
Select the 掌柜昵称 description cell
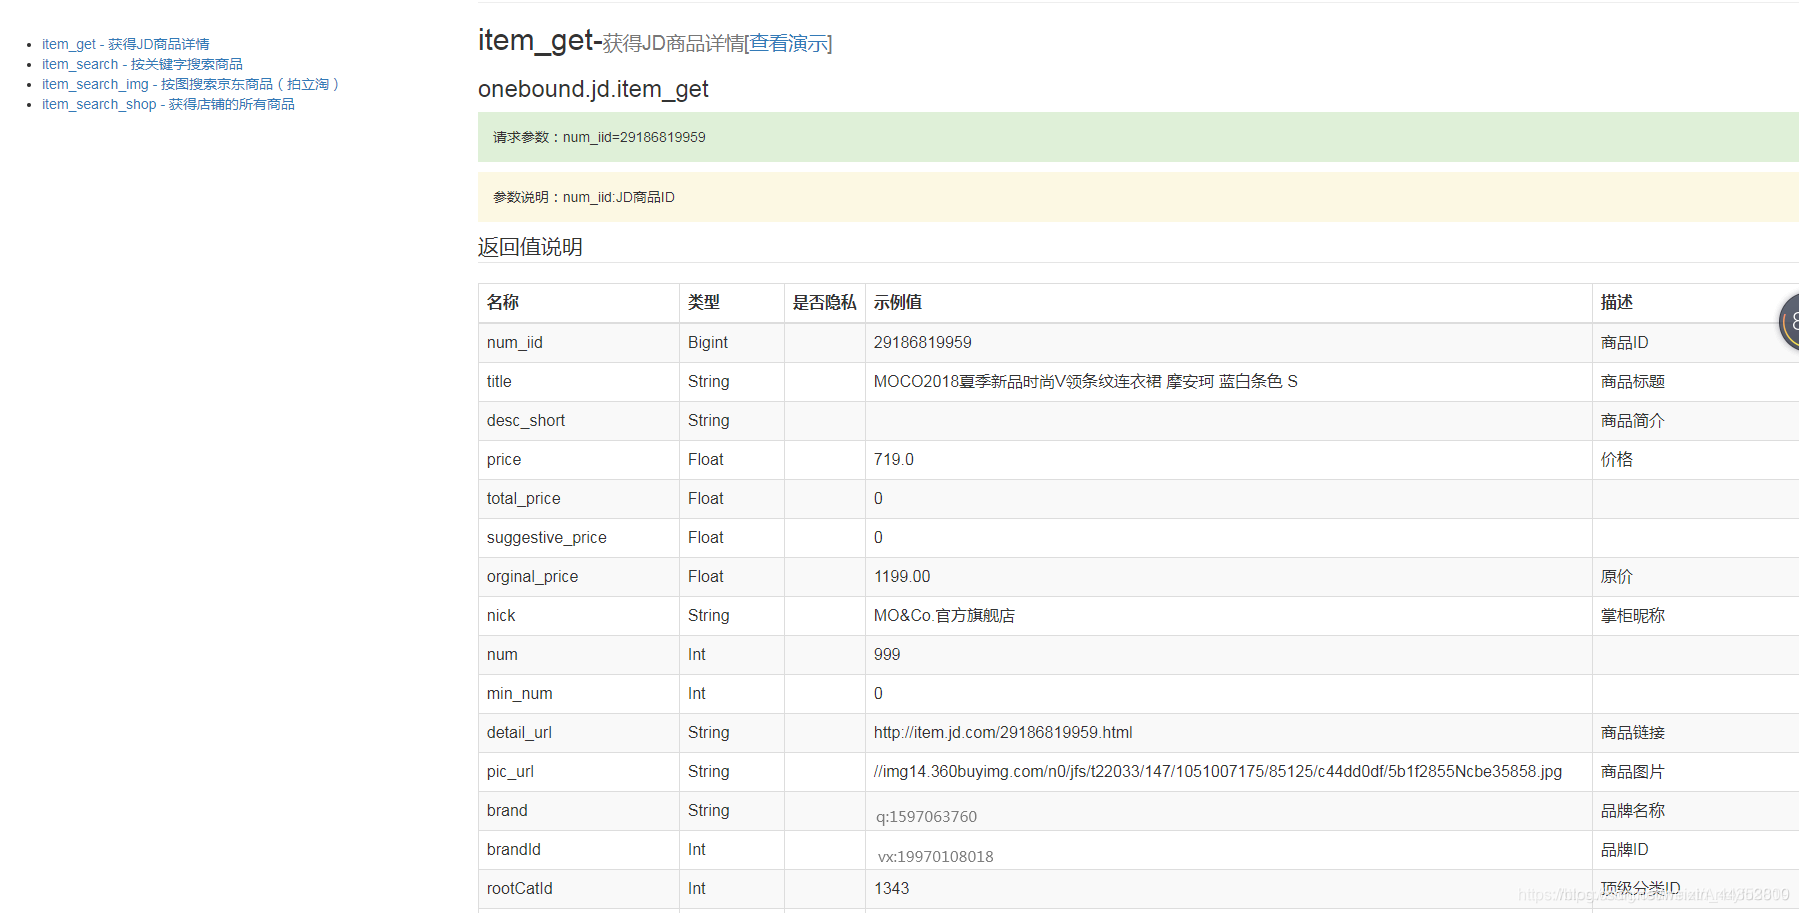(1696, 616)
